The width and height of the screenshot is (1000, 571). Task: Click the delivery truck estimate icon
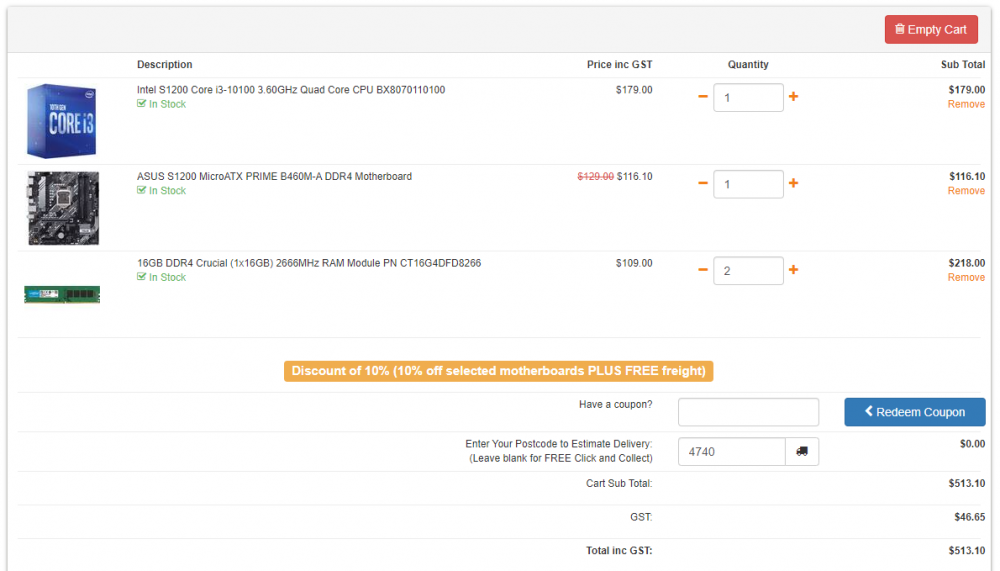[802, 452]
